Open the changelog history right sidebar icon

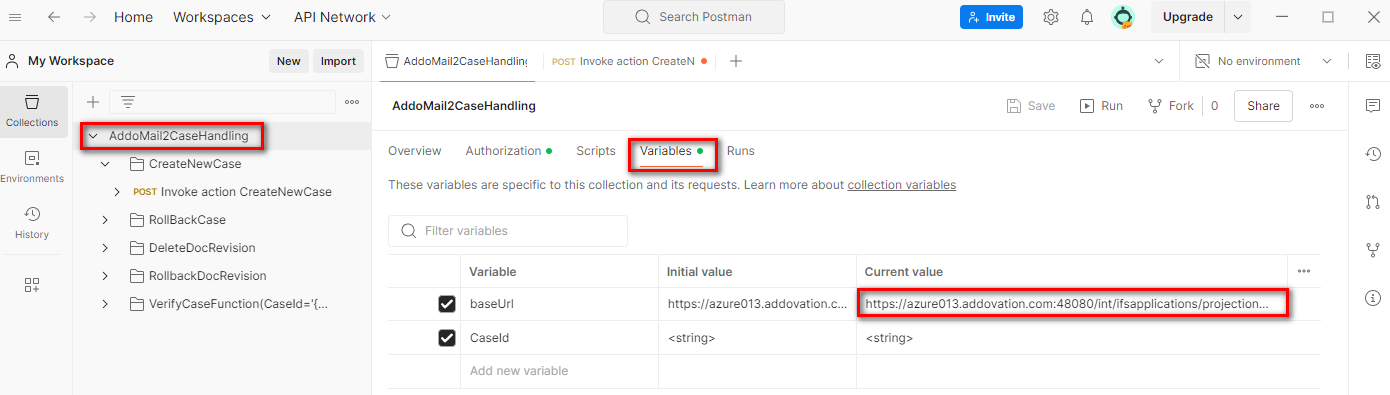(x=1372, y=154)
